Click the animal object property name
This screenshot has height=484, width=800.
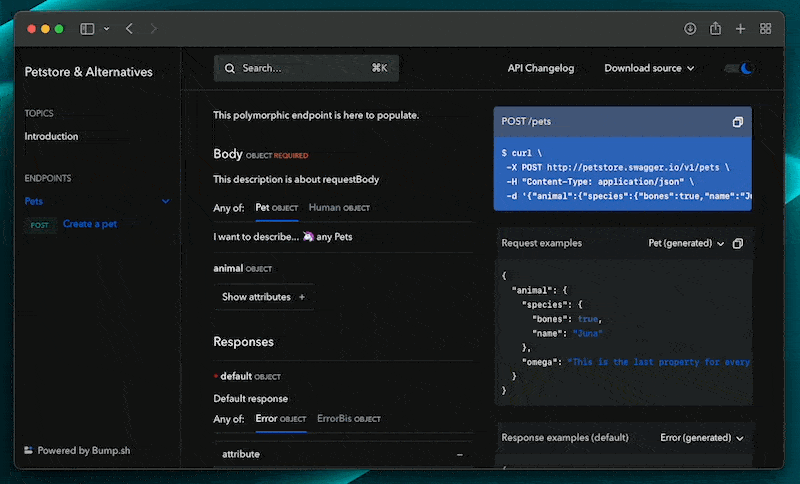point(228,268)
